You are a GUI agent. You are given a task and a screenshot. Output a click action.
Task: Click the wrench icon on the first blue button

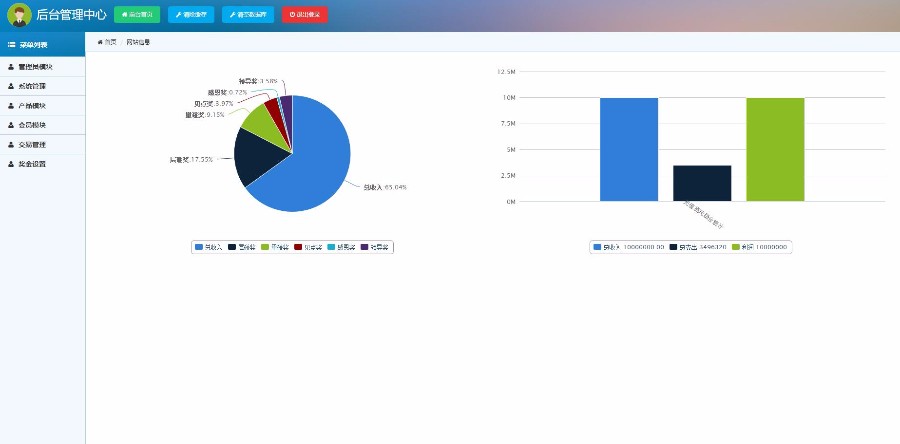pos(179,15)
